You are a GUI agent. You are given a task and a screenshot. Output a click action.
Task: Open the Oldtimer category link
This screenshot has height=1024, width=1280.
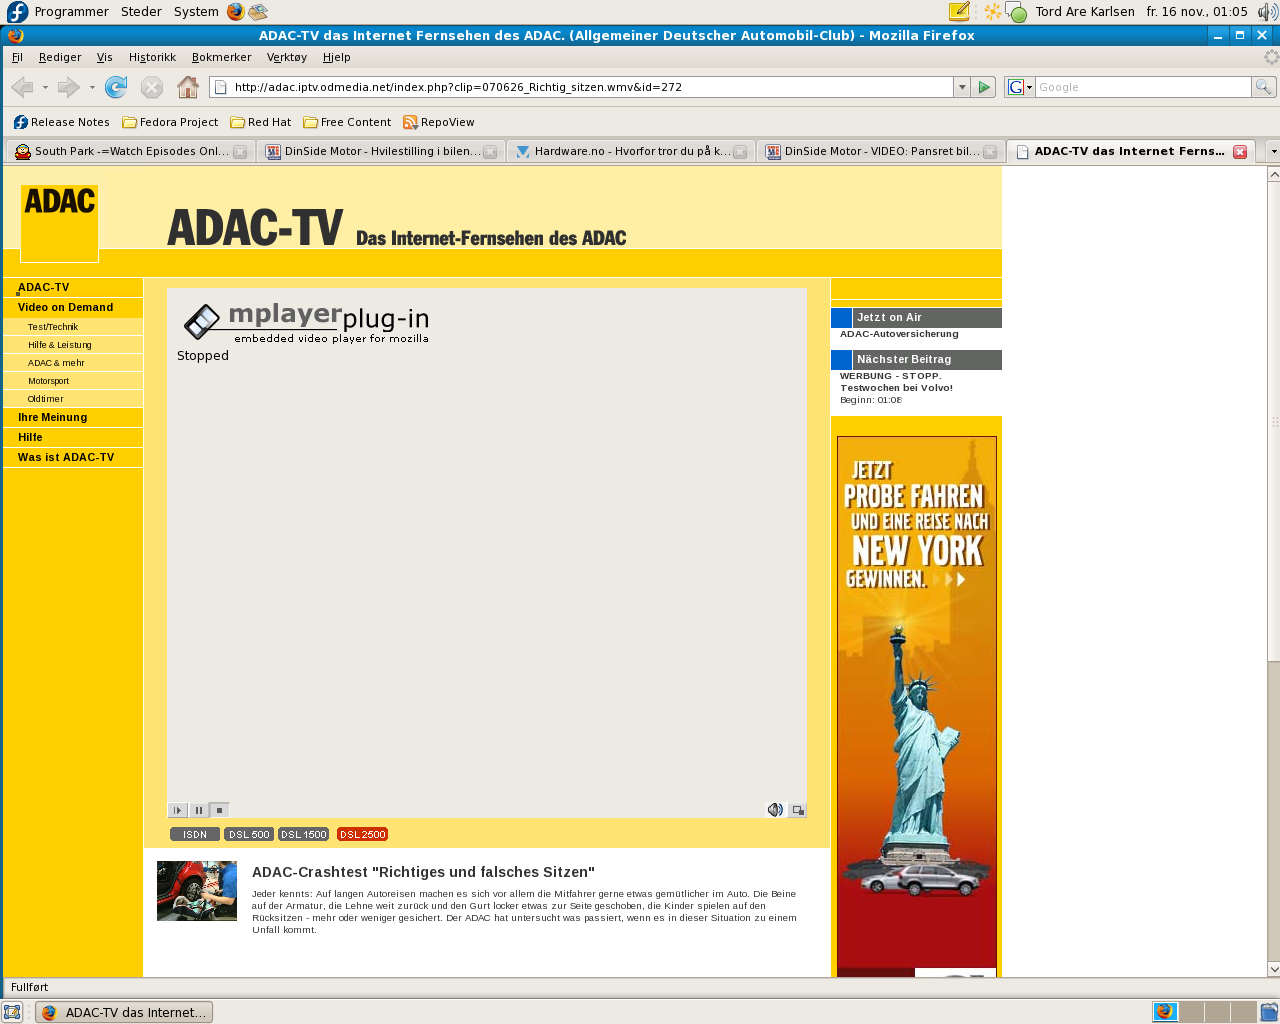45,399
